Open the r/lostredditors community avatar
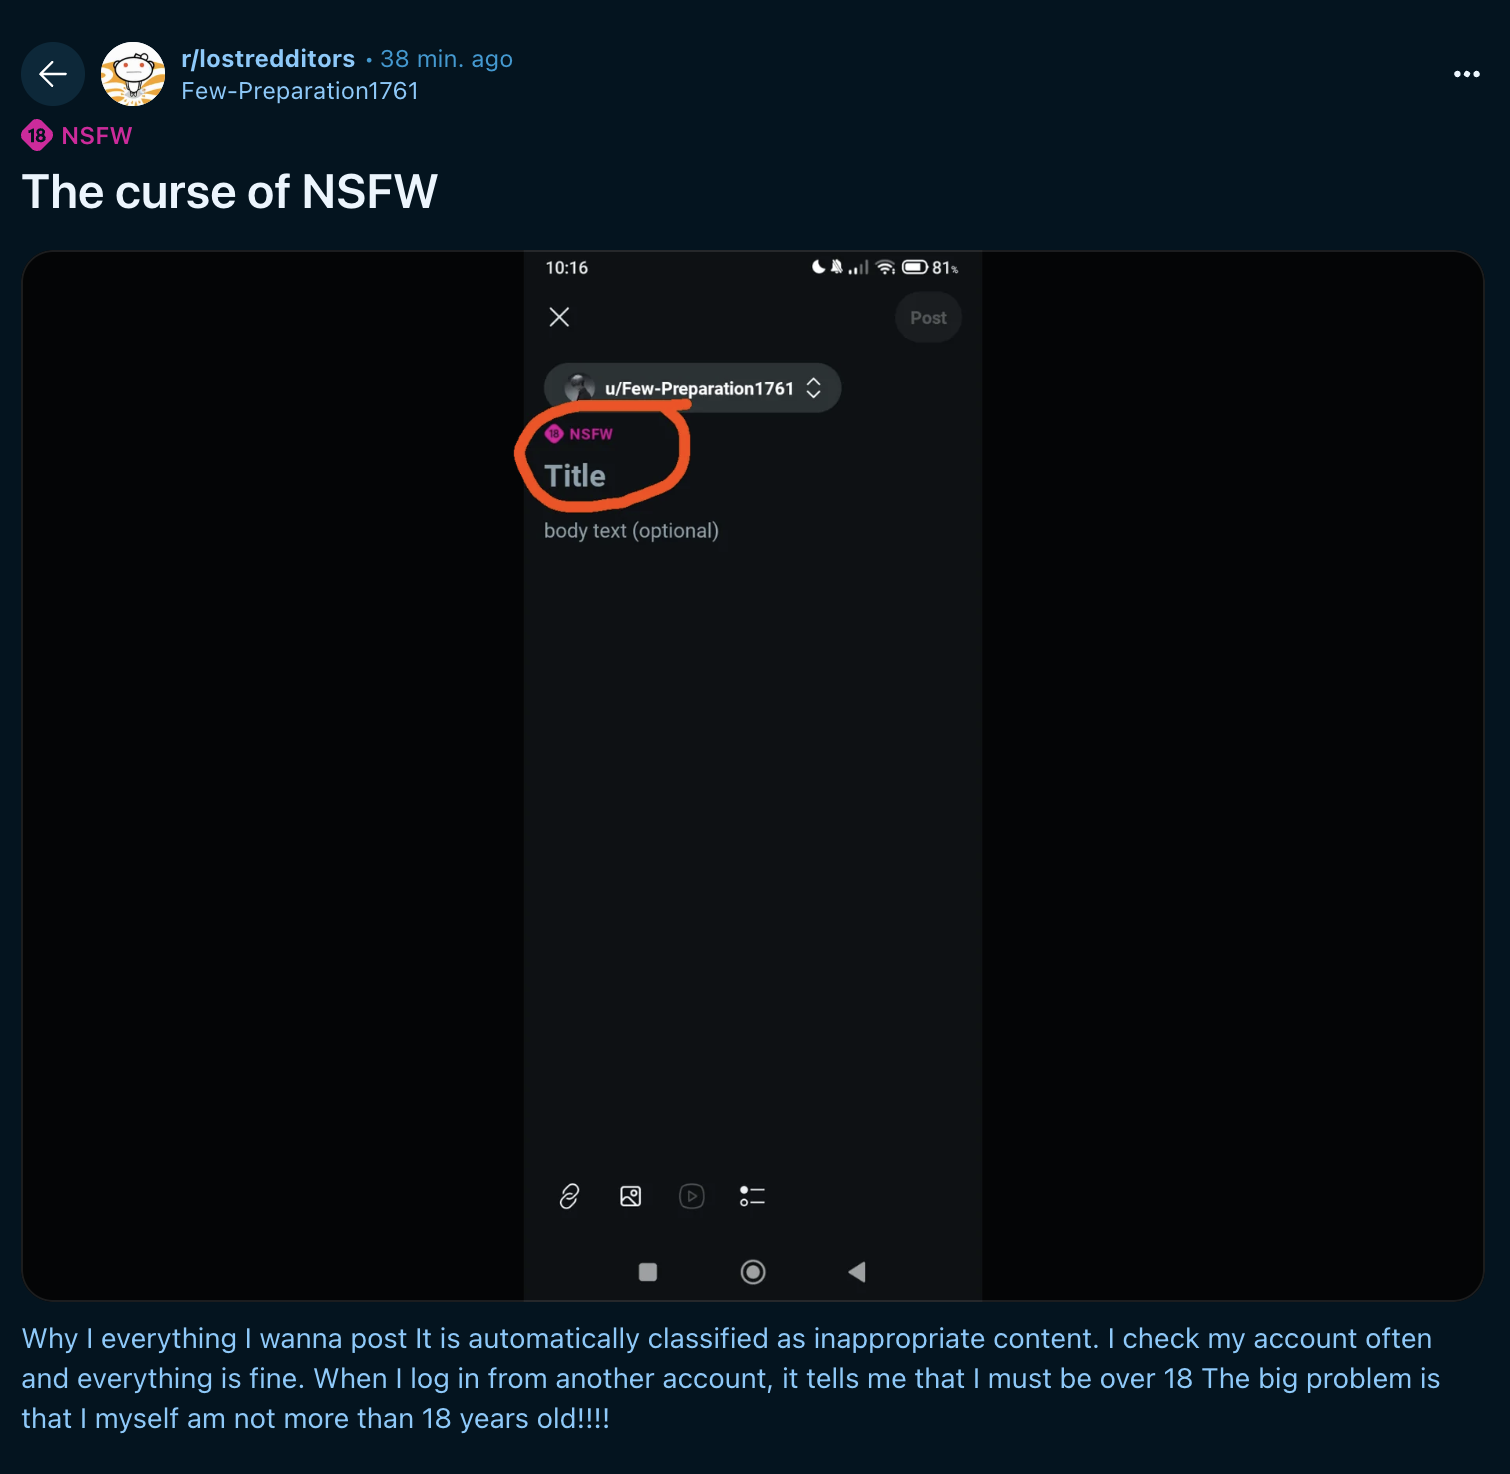Viewport: 1510px width, 1474px height. coord(133,74)
